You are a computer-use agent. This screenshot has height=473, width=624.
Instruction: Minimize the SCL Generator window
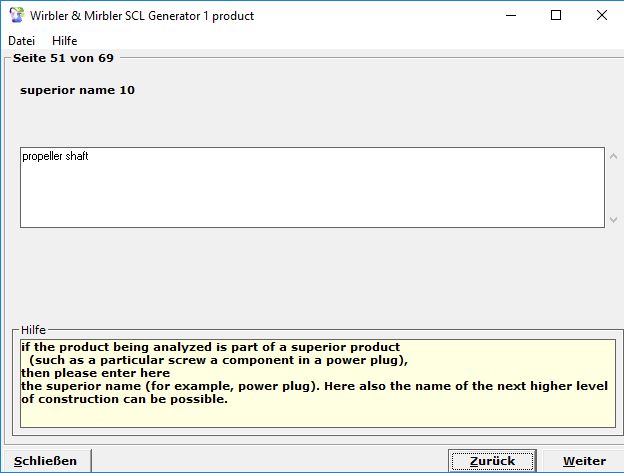tap(510, 15)
